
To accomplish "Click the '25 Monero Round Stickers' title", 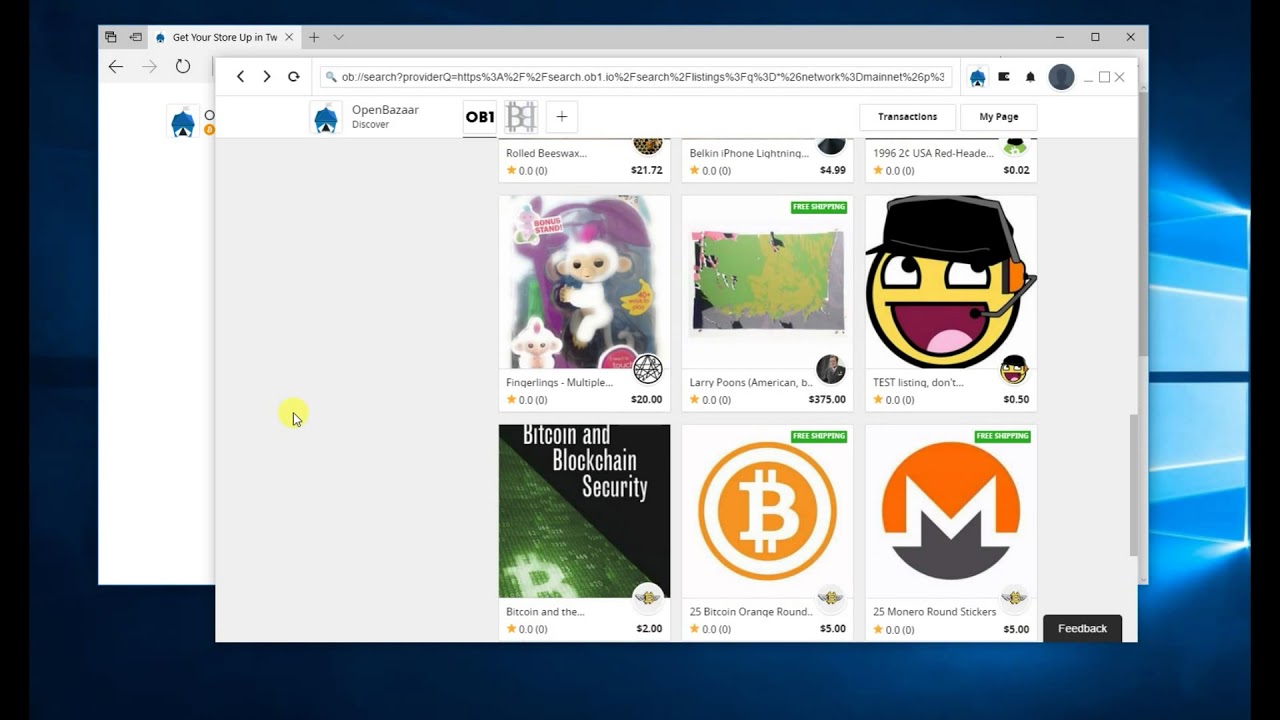I will (x=934, y=611).
